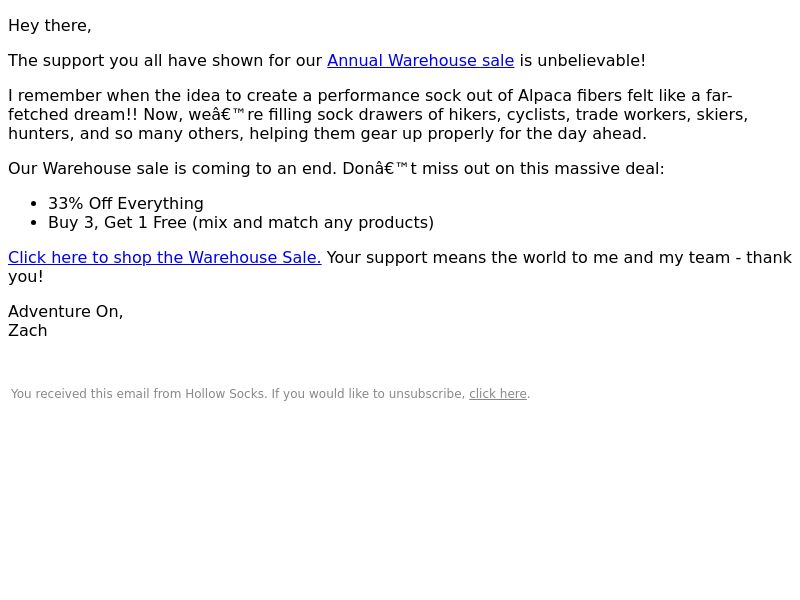Click 'Our Warehouse sale is coming to an end'

[x=172, y=169]
